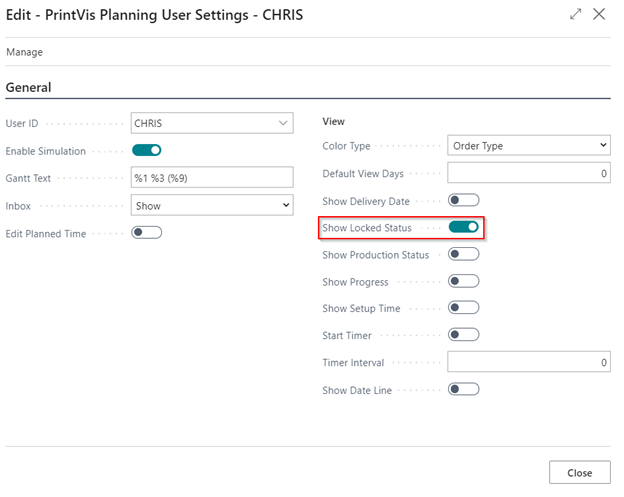Screen dimensions: 624x497
Task: Click the Show Progress label
Action: pyautogui.click(x=355, y=282)
